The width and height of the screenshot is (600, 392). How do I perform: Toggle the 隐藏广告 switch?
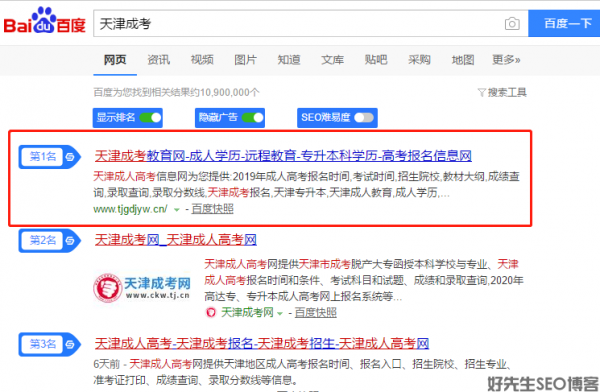pos(253,118)
